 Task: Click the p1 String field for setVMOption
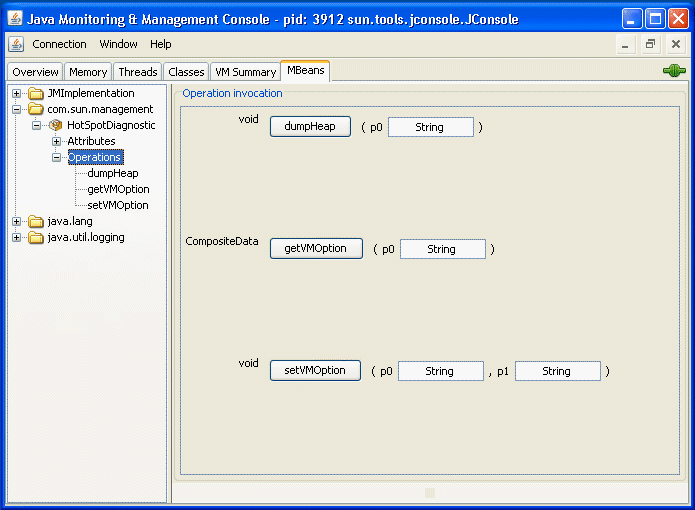point(557,371)
